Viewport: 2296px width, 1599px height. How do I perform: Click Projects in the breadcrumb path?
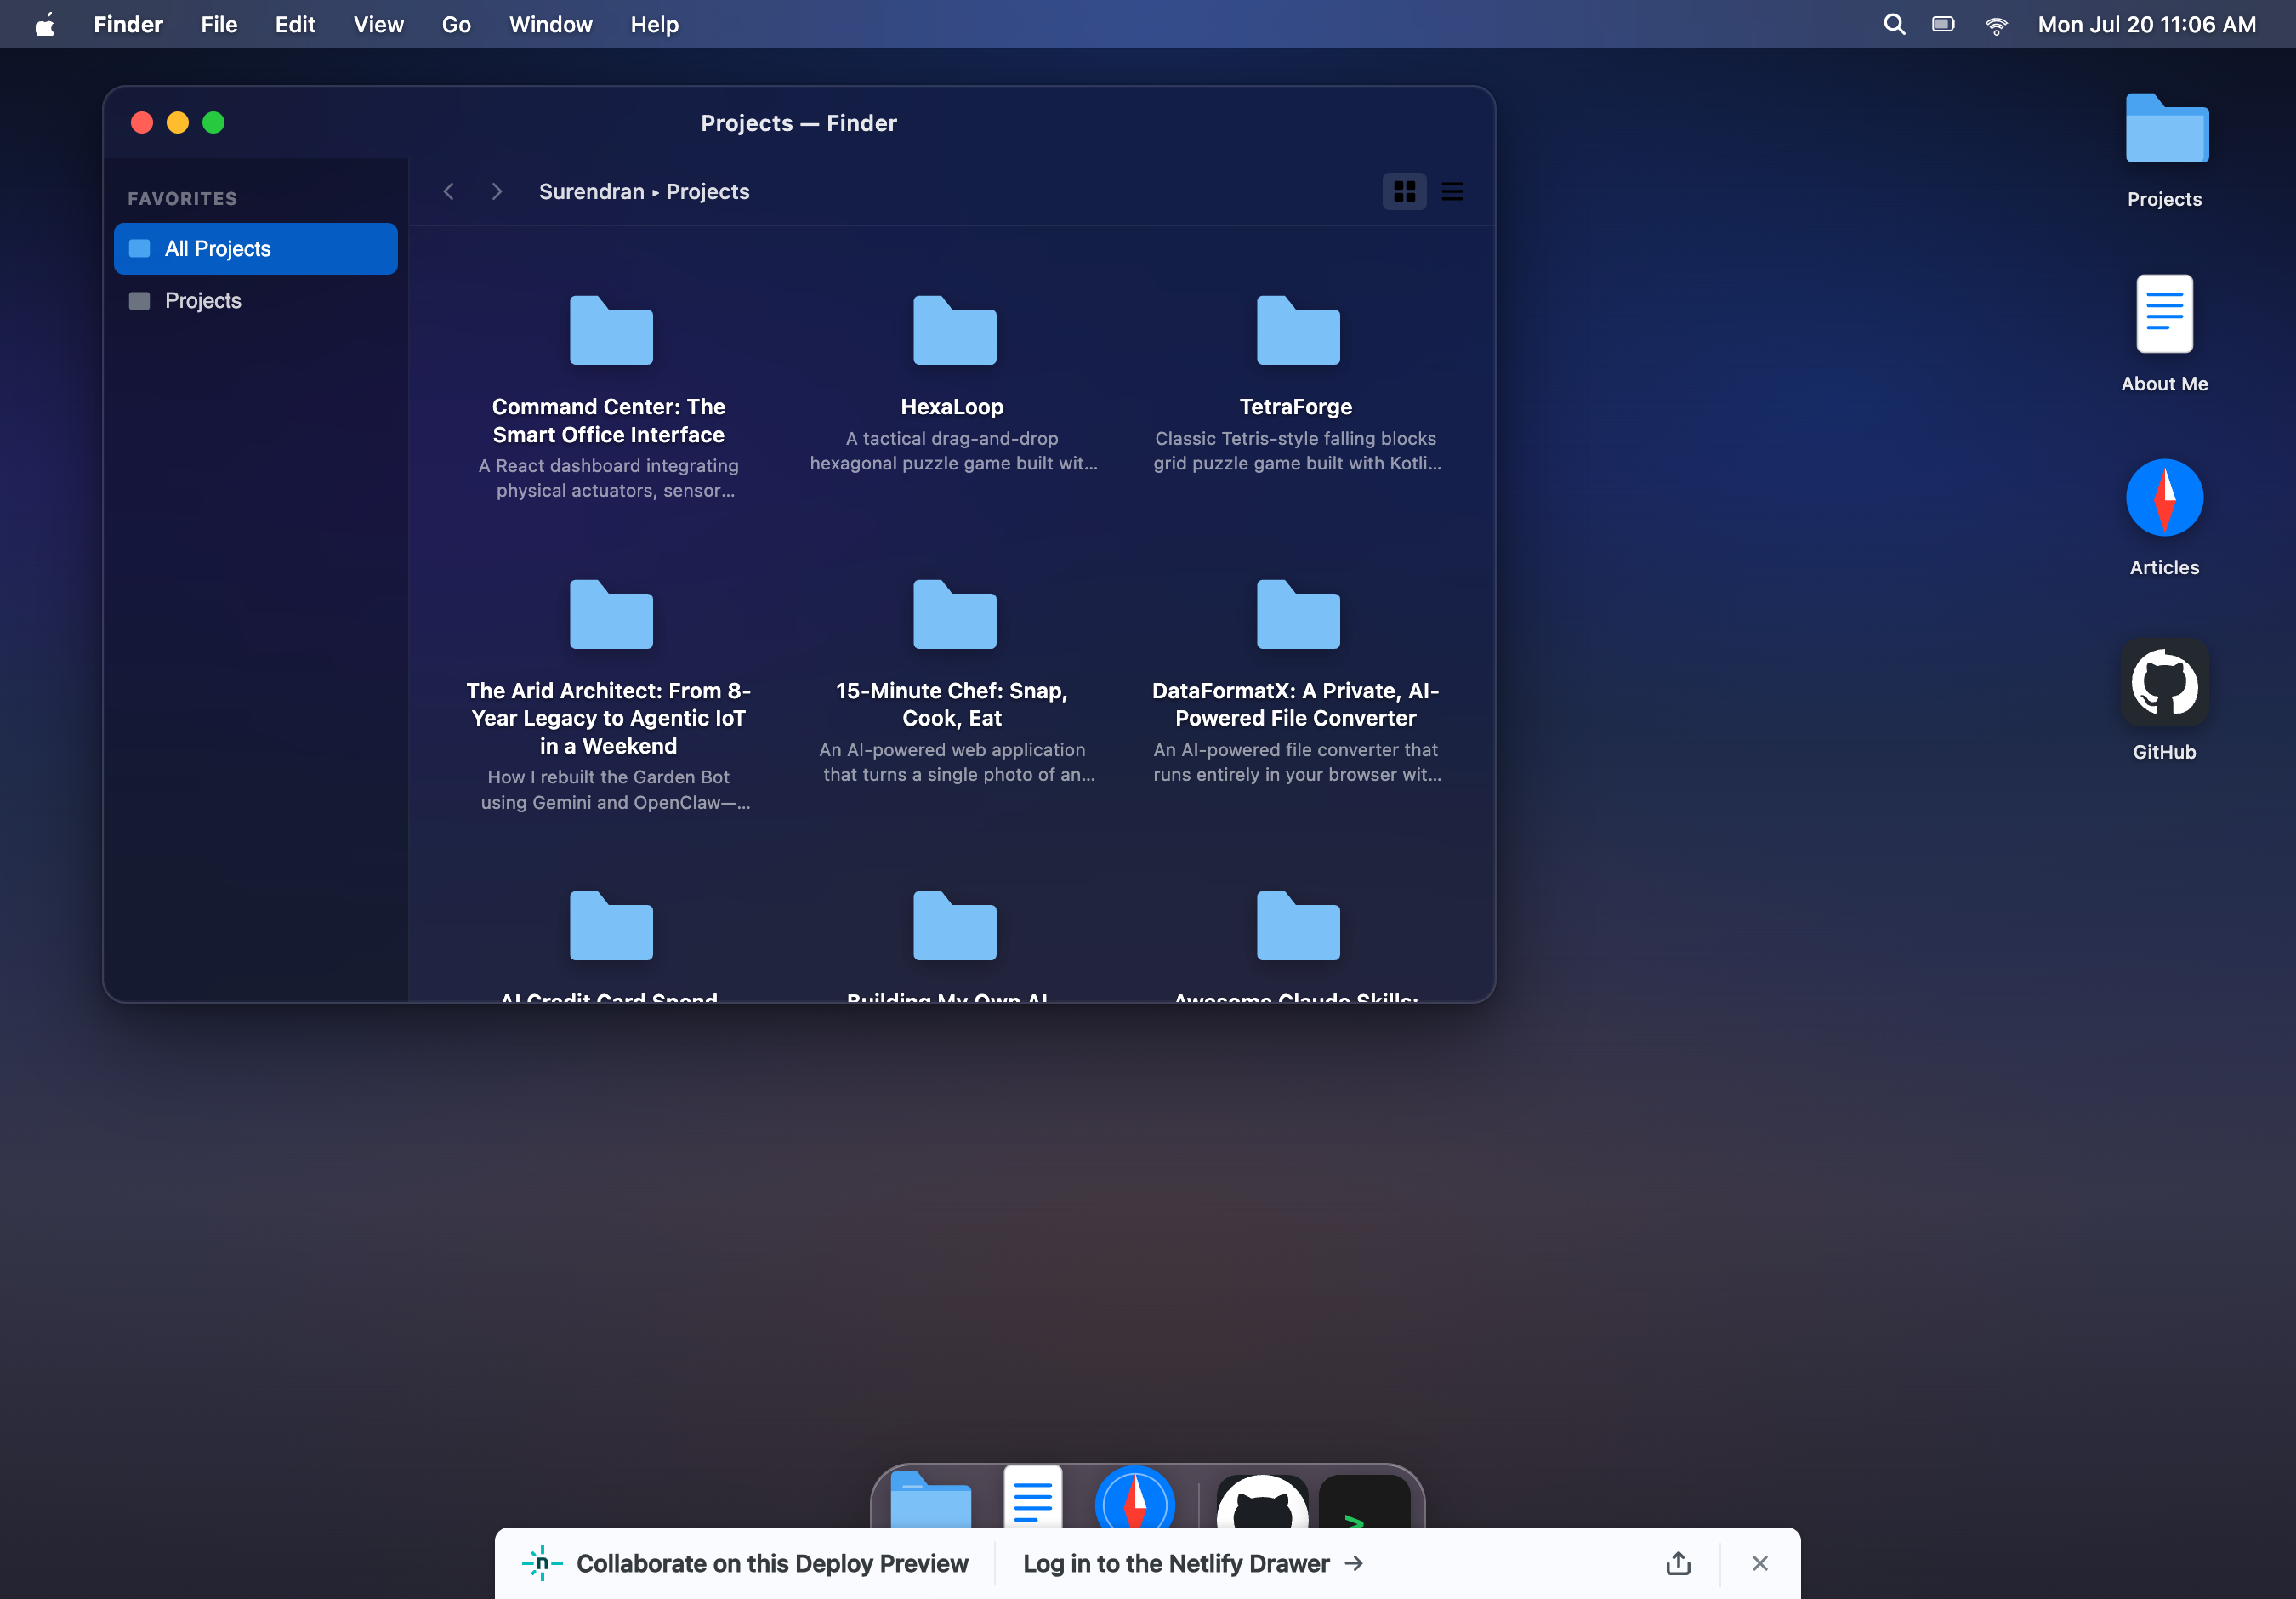[x=708, y=191]
